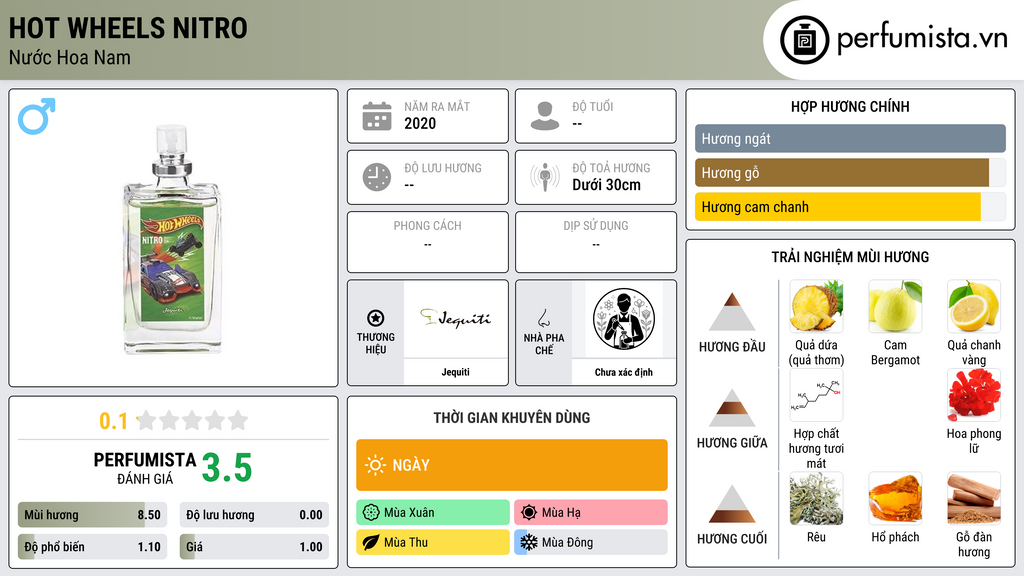1024x576 pixels.
Task: Click the five-star rating row
Action: coord(193,420)
